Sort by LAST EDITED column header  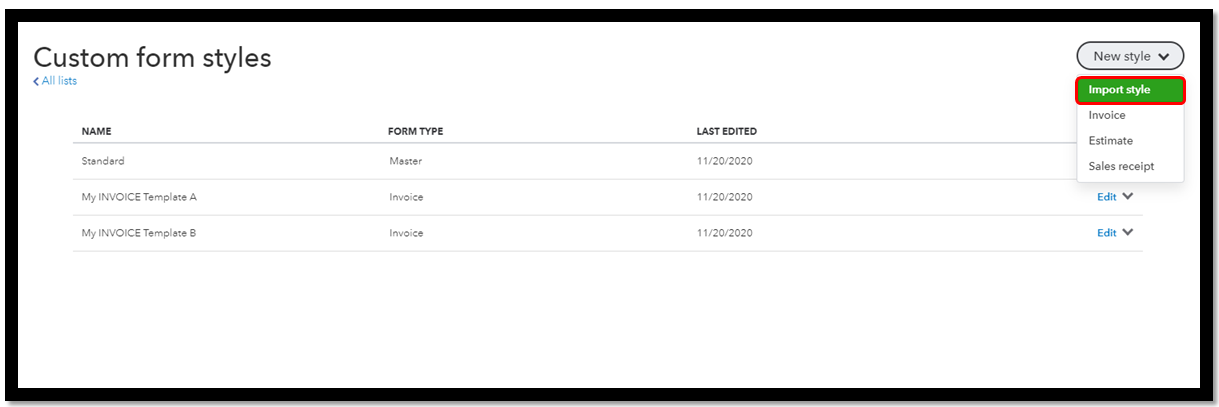tap(726, 131)
